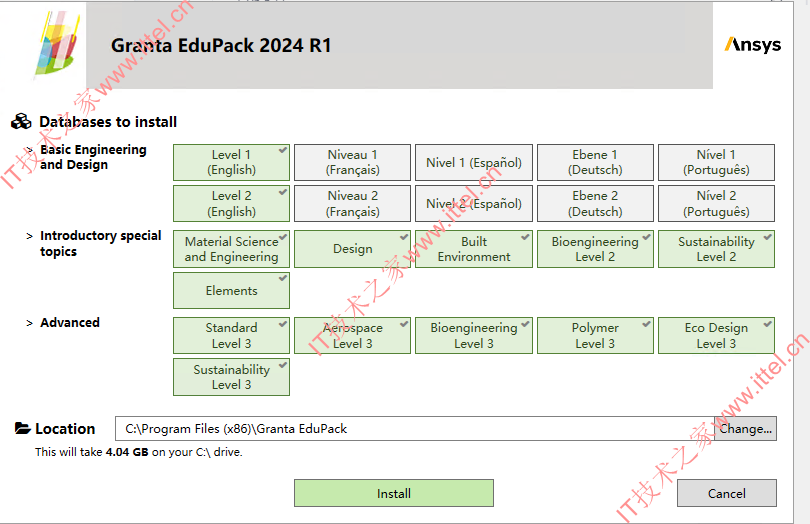Change the install location
The height and width of the screenshot is (524, 810).
point(745,428)
